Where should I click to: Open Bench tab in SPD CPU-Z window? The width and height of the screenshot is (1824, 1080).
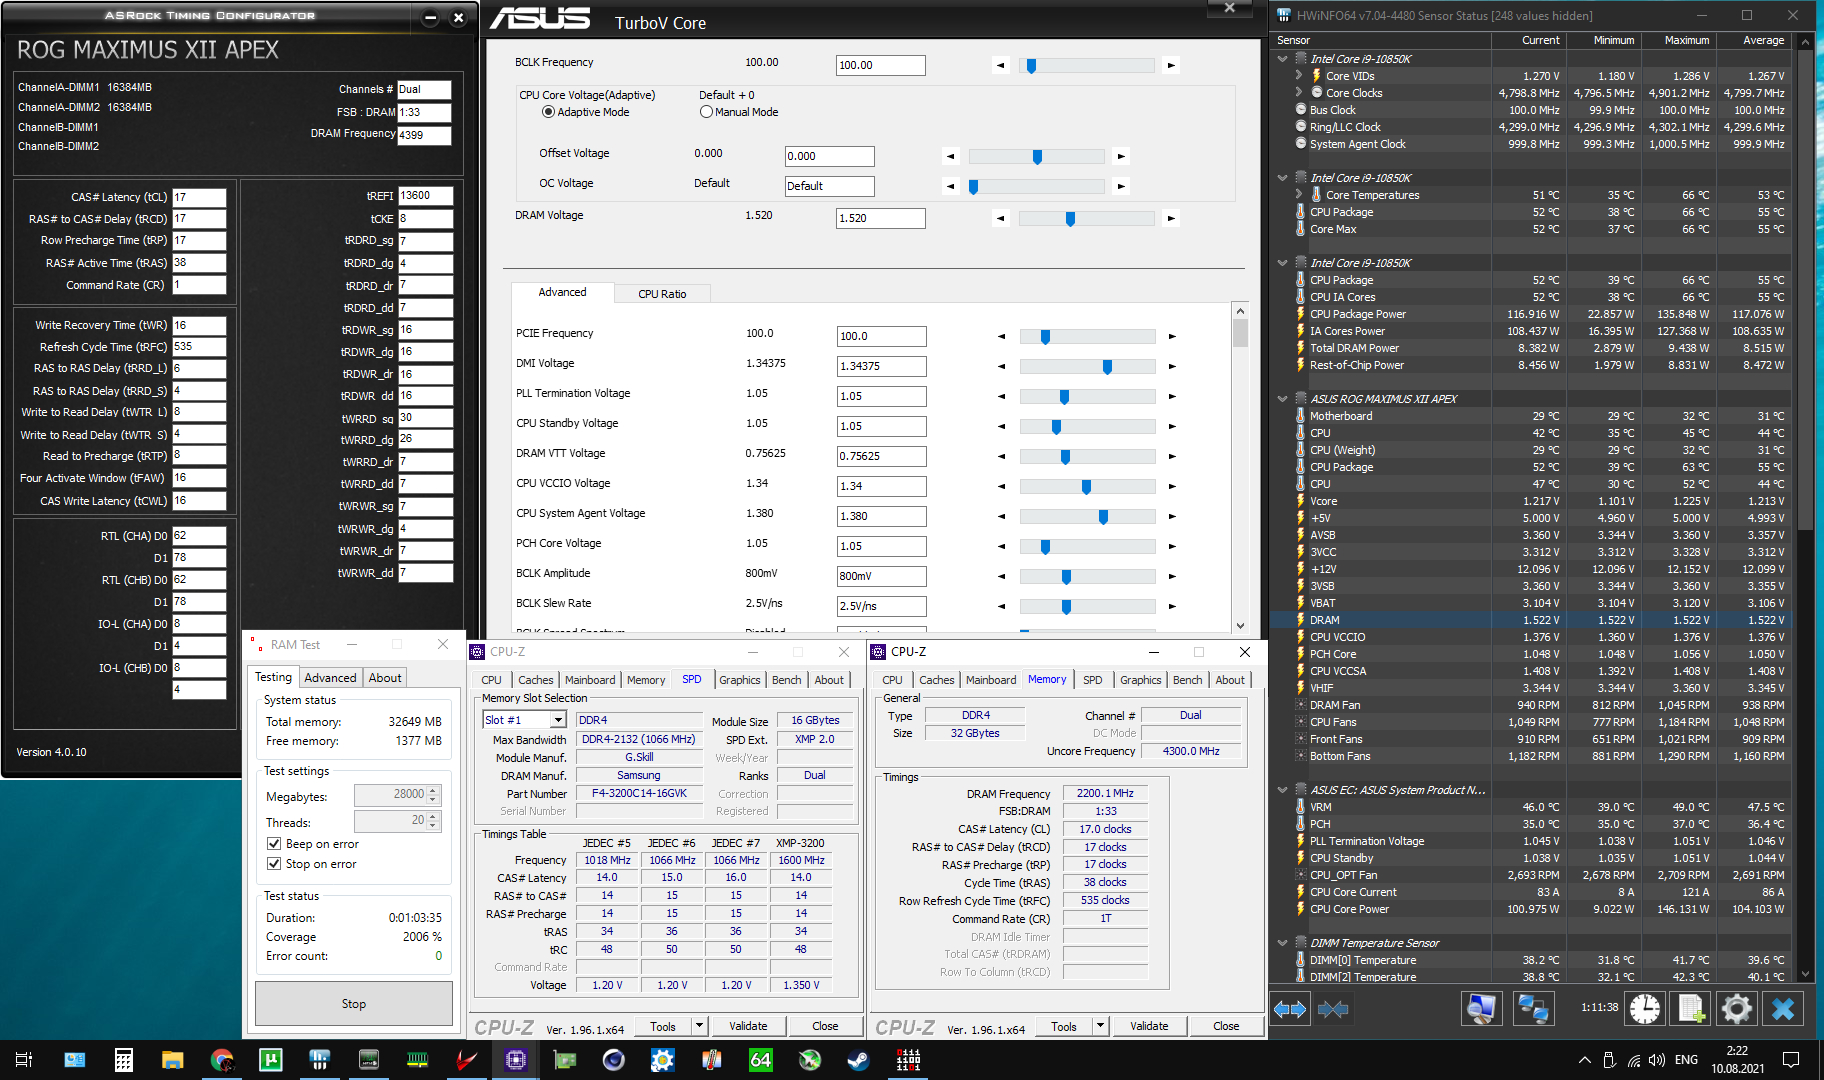click(x=786, y=680)
